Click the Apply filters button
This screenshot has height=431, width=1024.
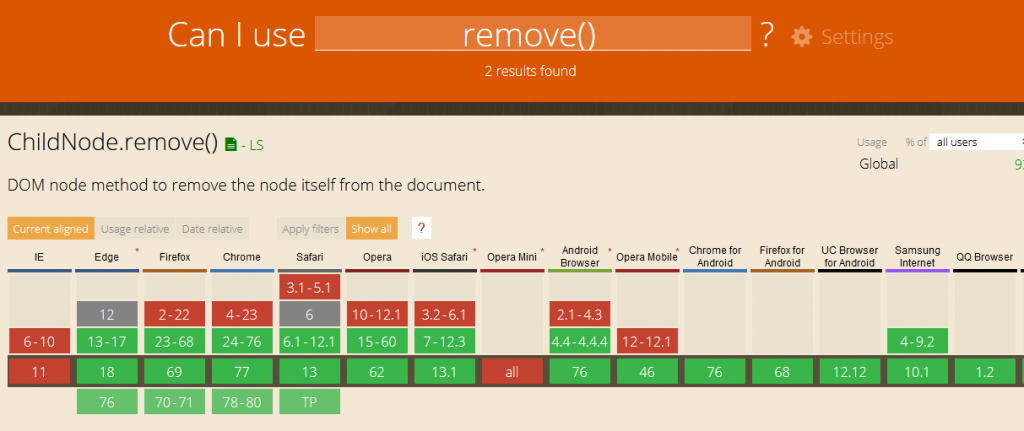311,229
